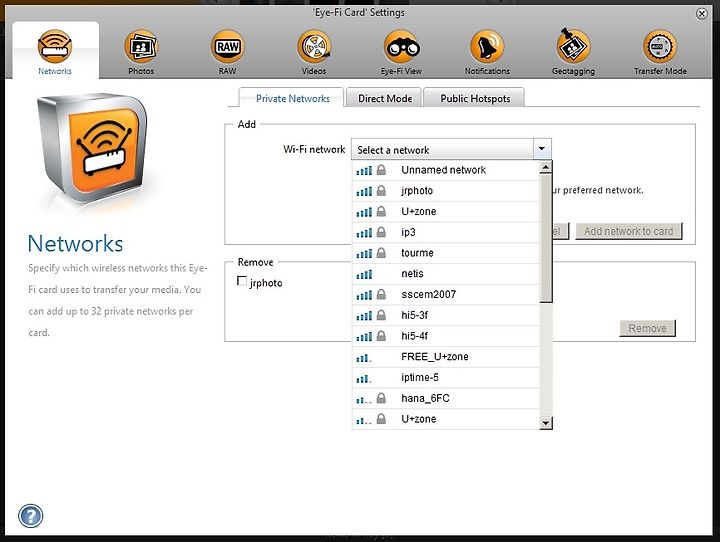The image size is (720, 542).
Task: Select the hi5-3f network entry
Action: point(446,315)
